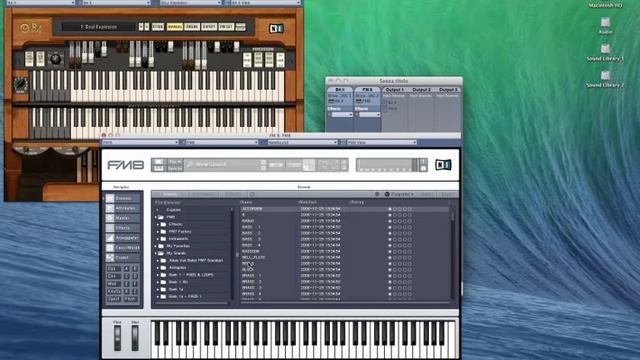Switch B4 organ to ORGAN view

(192, 27)
